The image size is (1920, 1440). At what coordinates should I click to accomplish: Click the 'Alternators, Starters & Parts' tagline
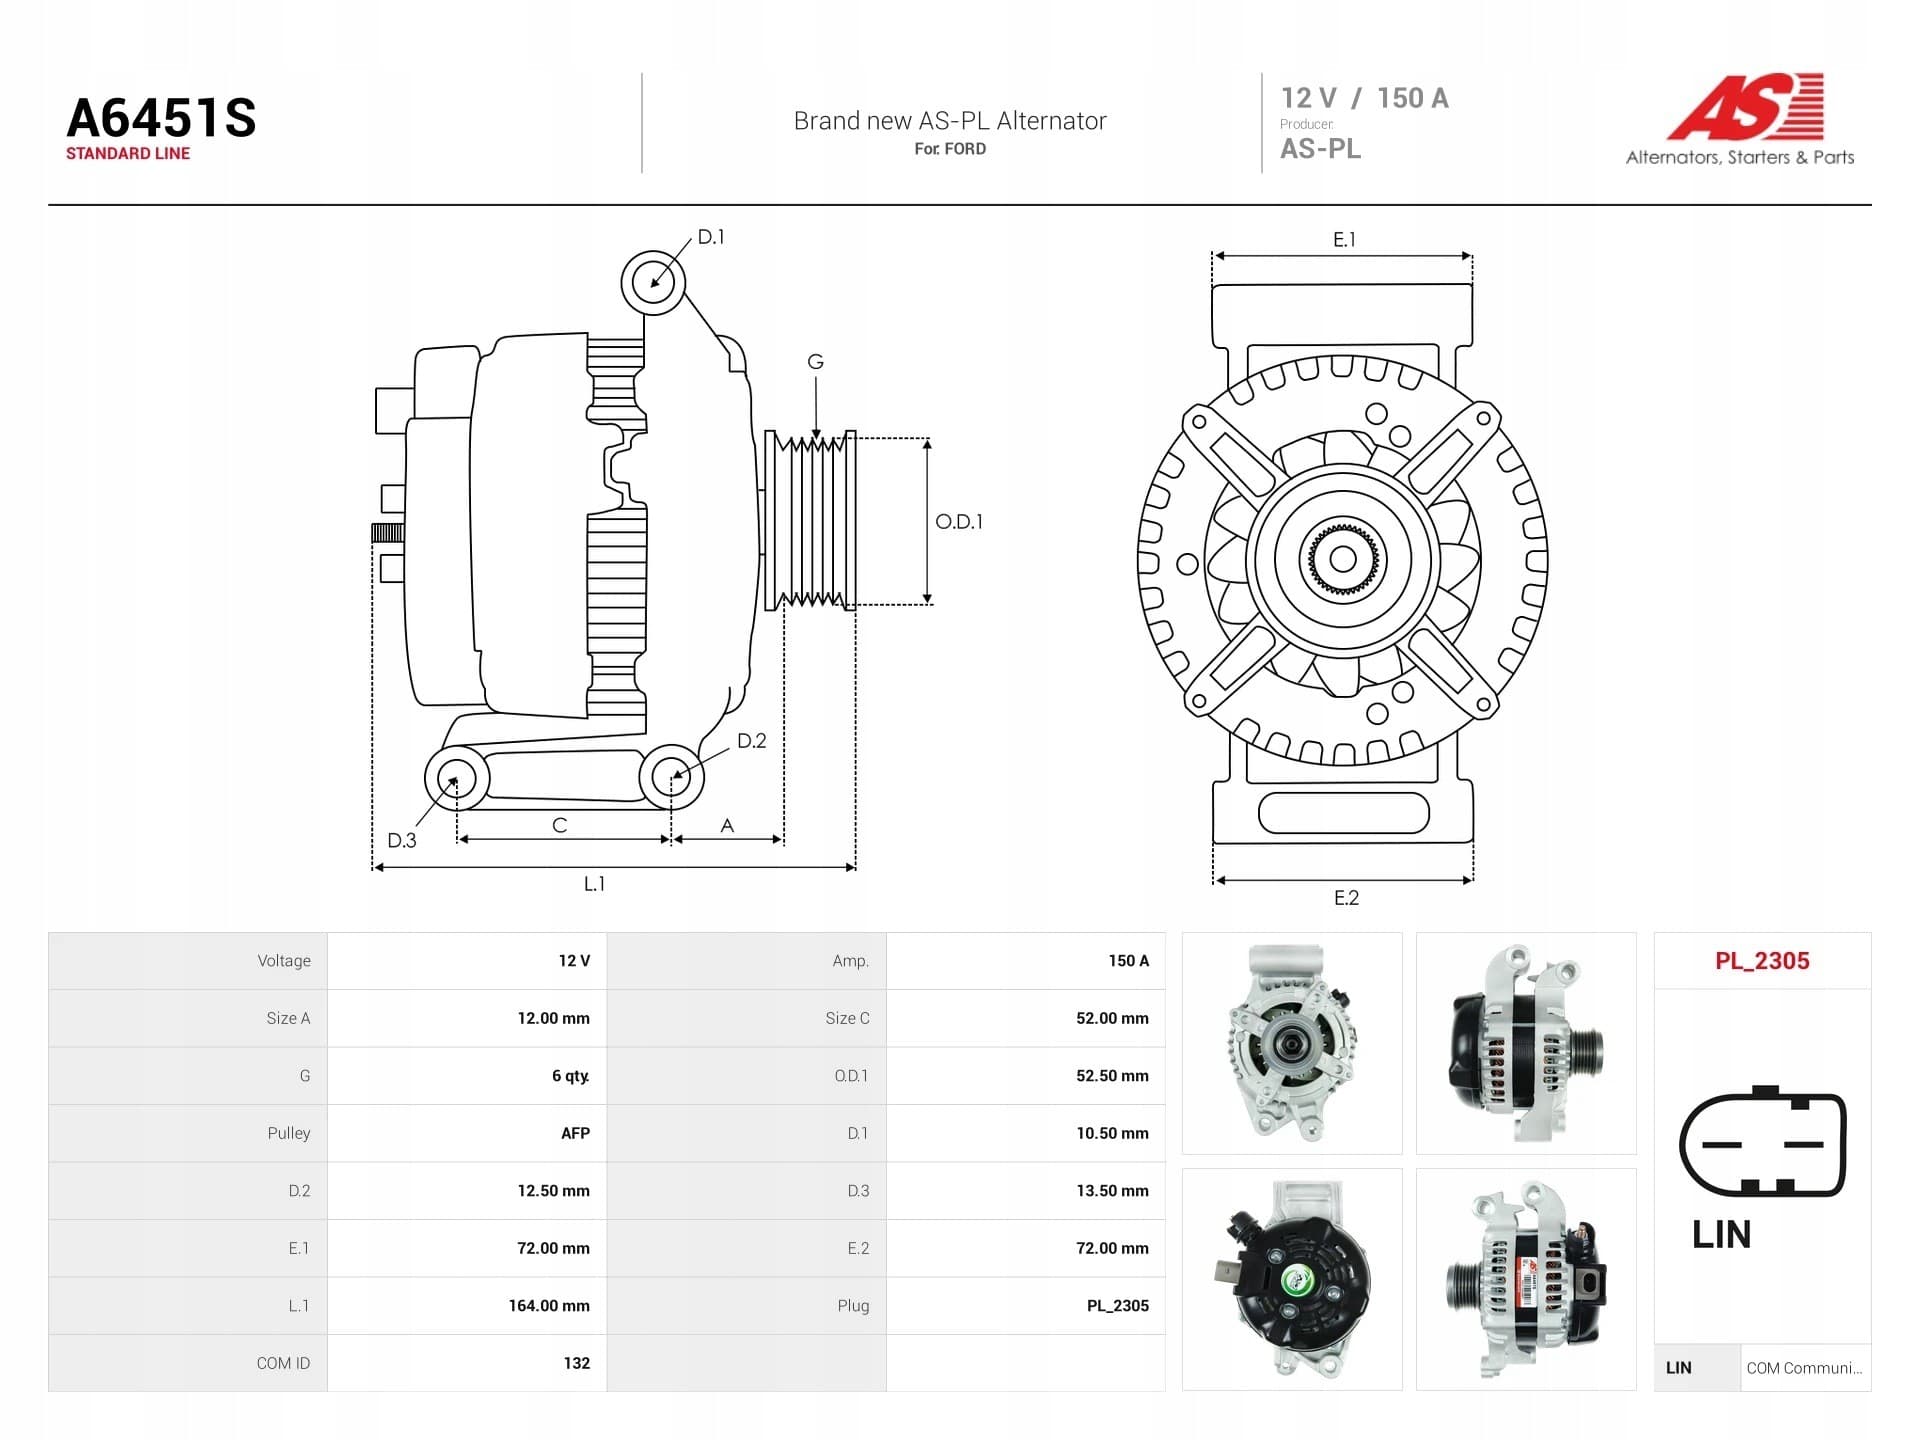click(1740, 157)
